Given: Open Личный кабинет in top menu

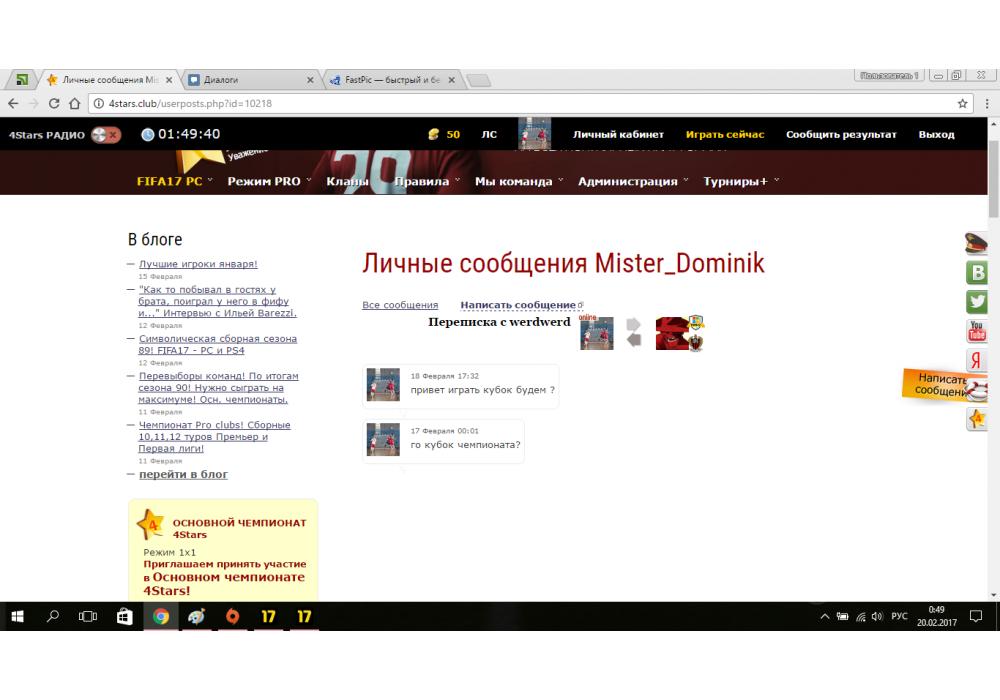Looking at the screenshot, I should [618, 134].
